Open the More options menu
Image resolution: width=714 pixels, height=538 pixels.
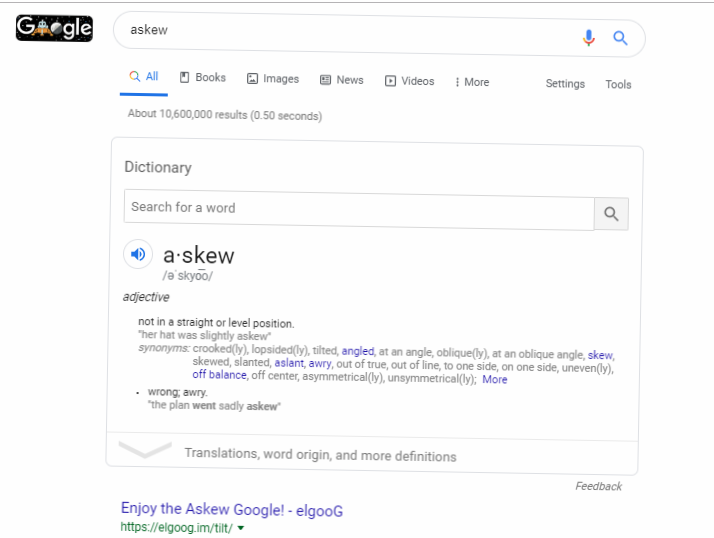tap(472, 82)
